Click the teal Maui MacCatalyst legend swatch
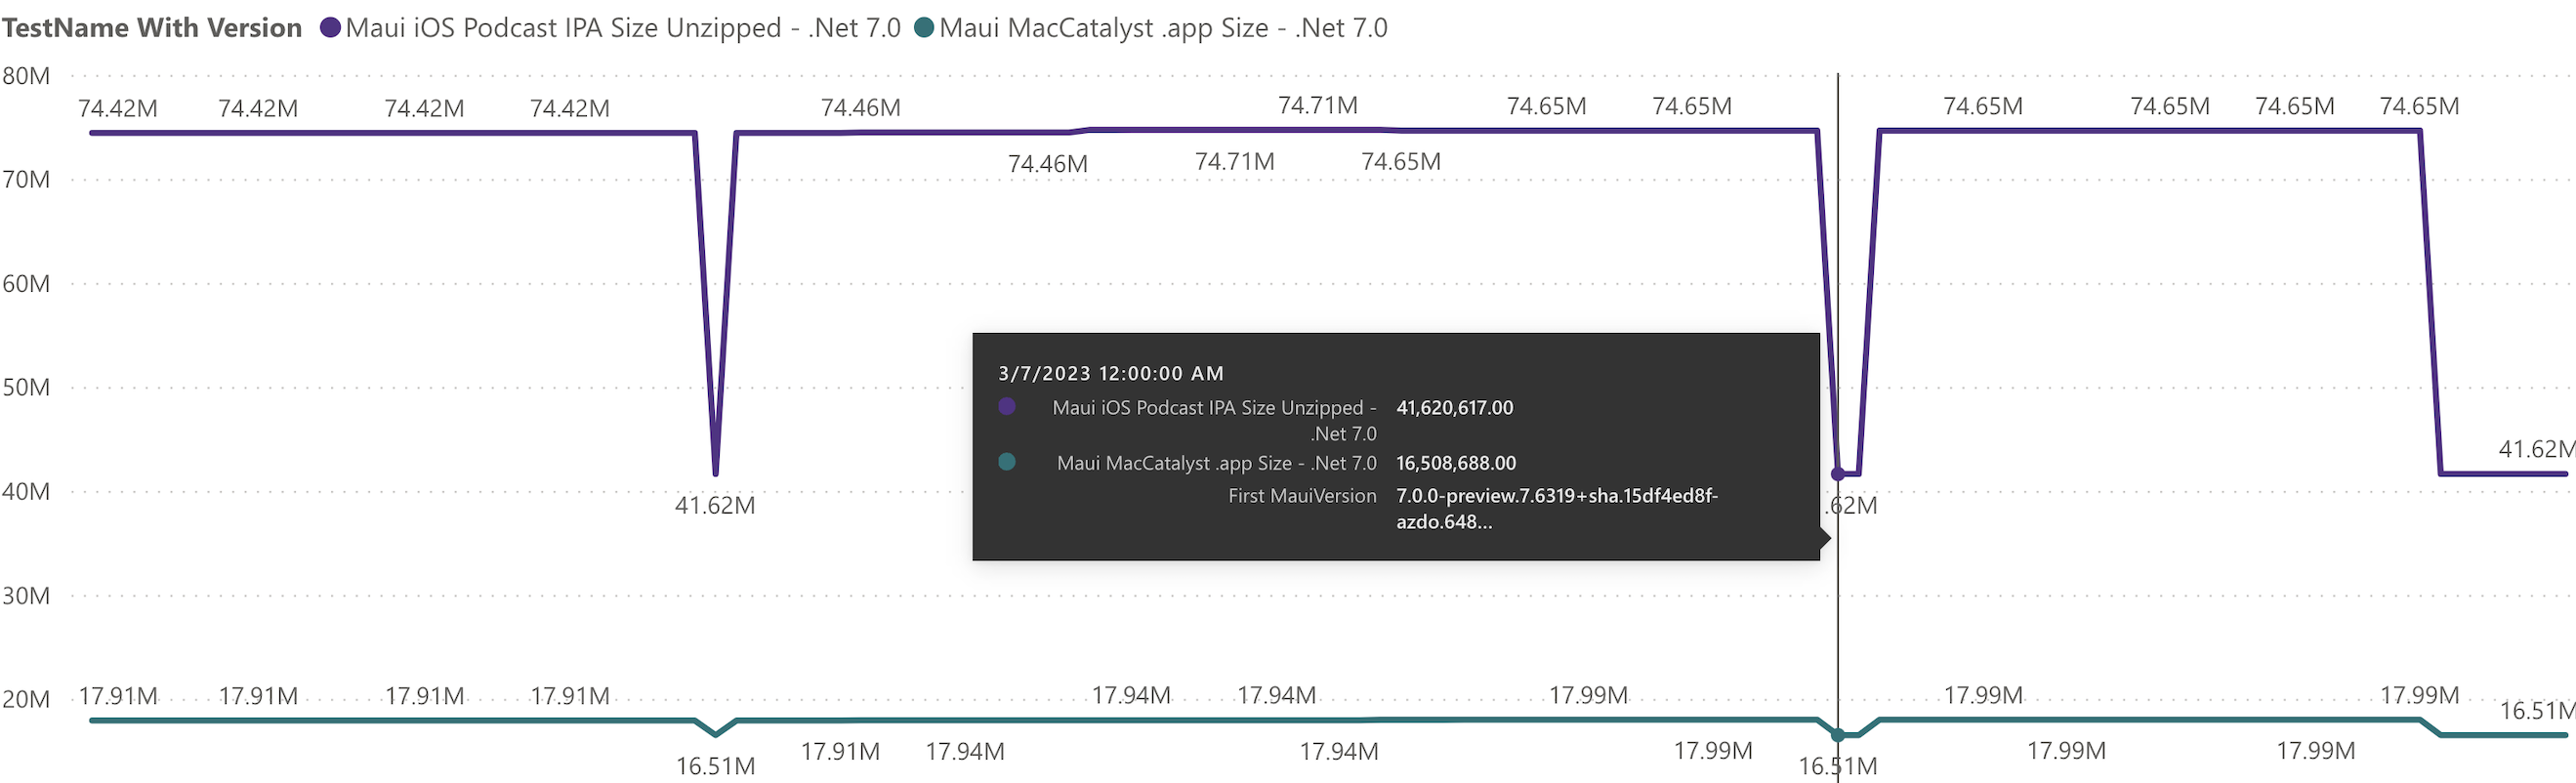Image resolution: width=2576 pixels, height=783 pixels. (924, 28)
